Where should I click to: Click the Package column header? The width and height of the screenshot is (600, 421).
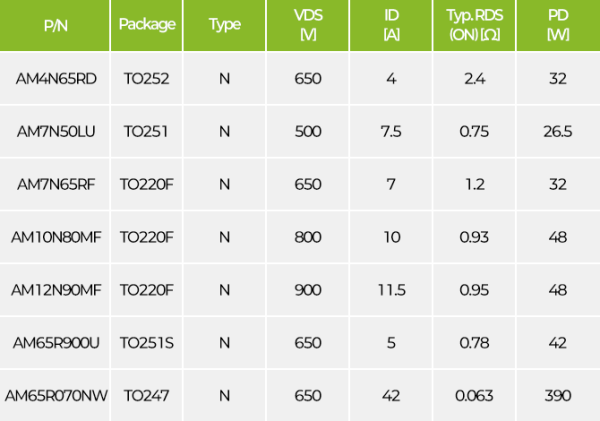pos(147,25)
